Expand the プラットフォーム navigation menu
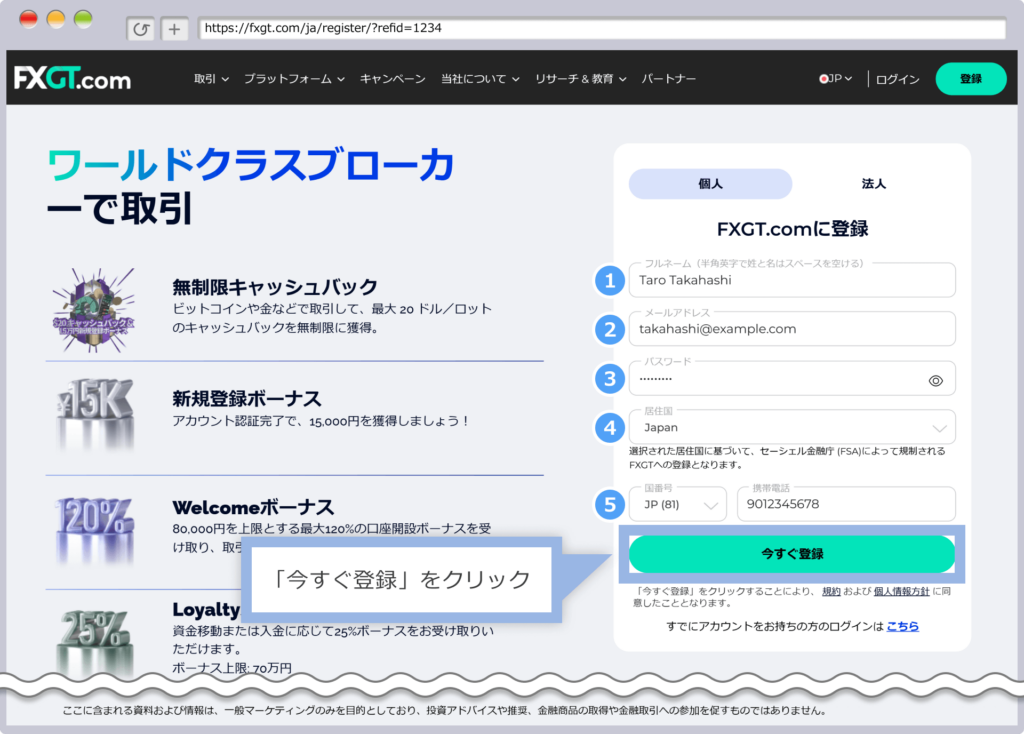Screen dimensions: 1024x734 (295, 78)
